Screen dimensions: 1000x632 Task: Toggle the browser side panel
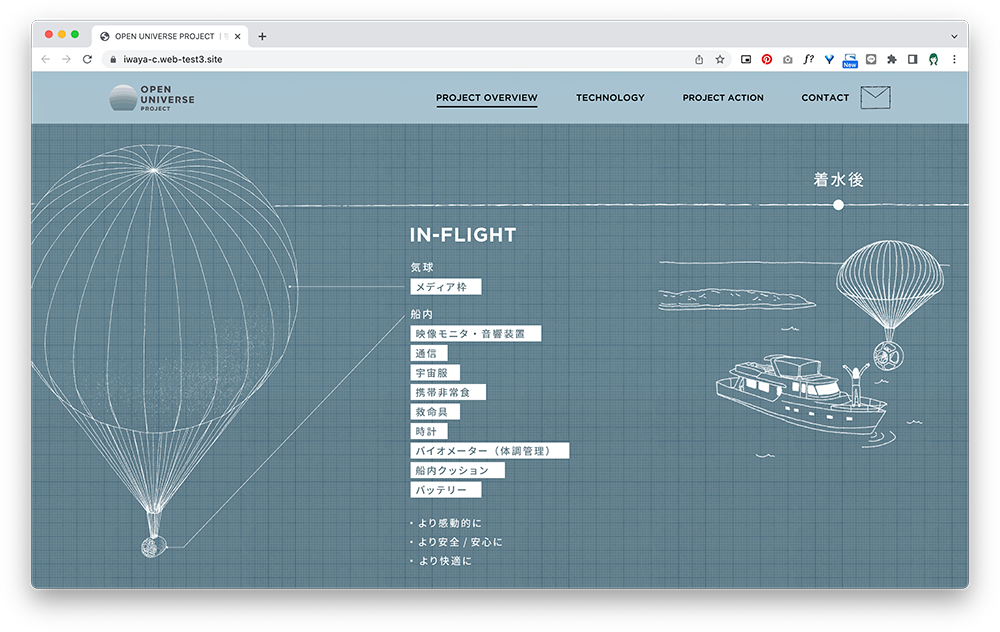coord(912,60)
